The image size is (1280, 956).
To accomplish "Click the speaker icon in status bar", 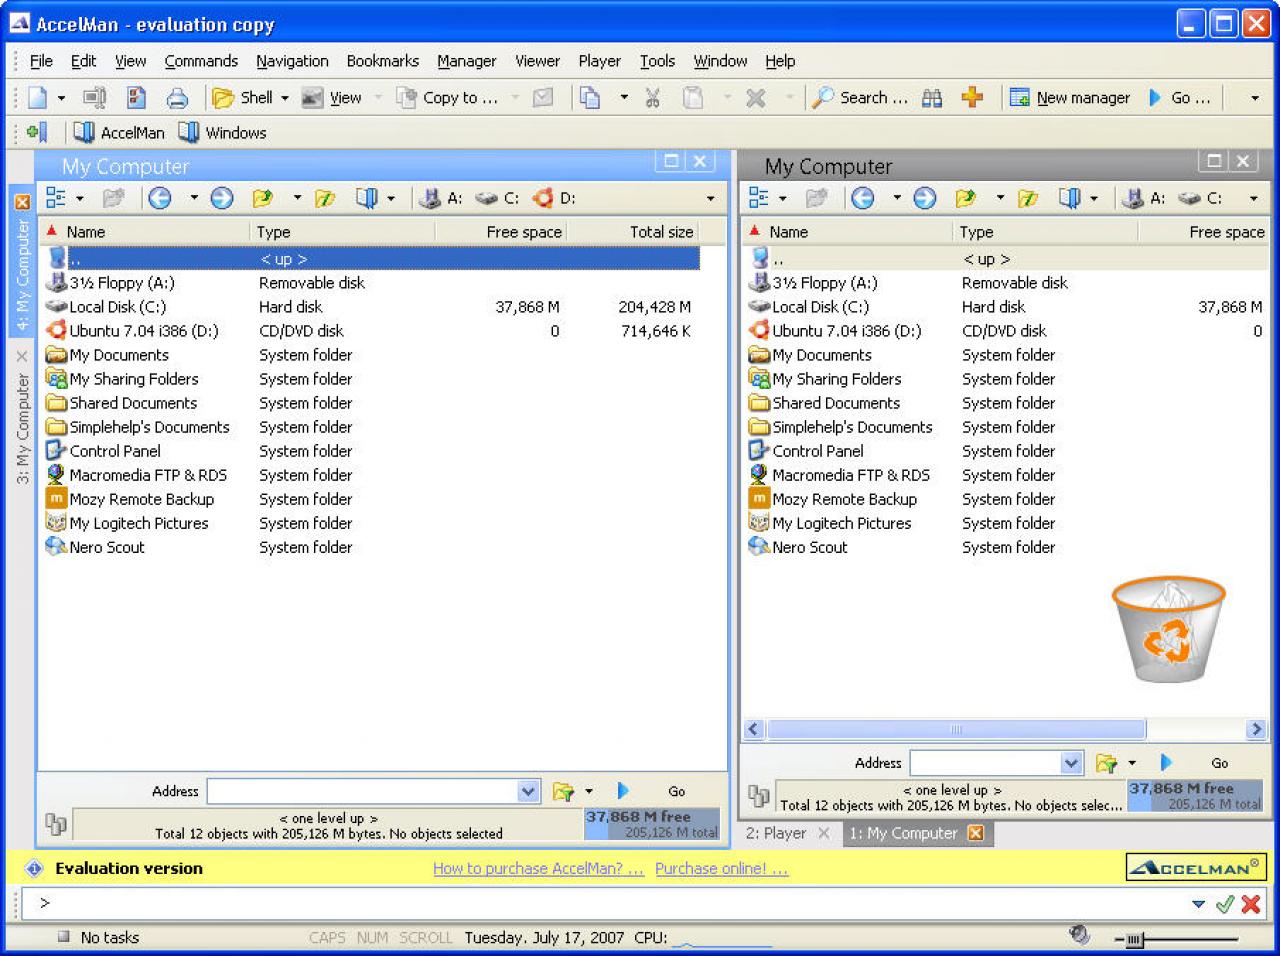I will coord(1079,935).
